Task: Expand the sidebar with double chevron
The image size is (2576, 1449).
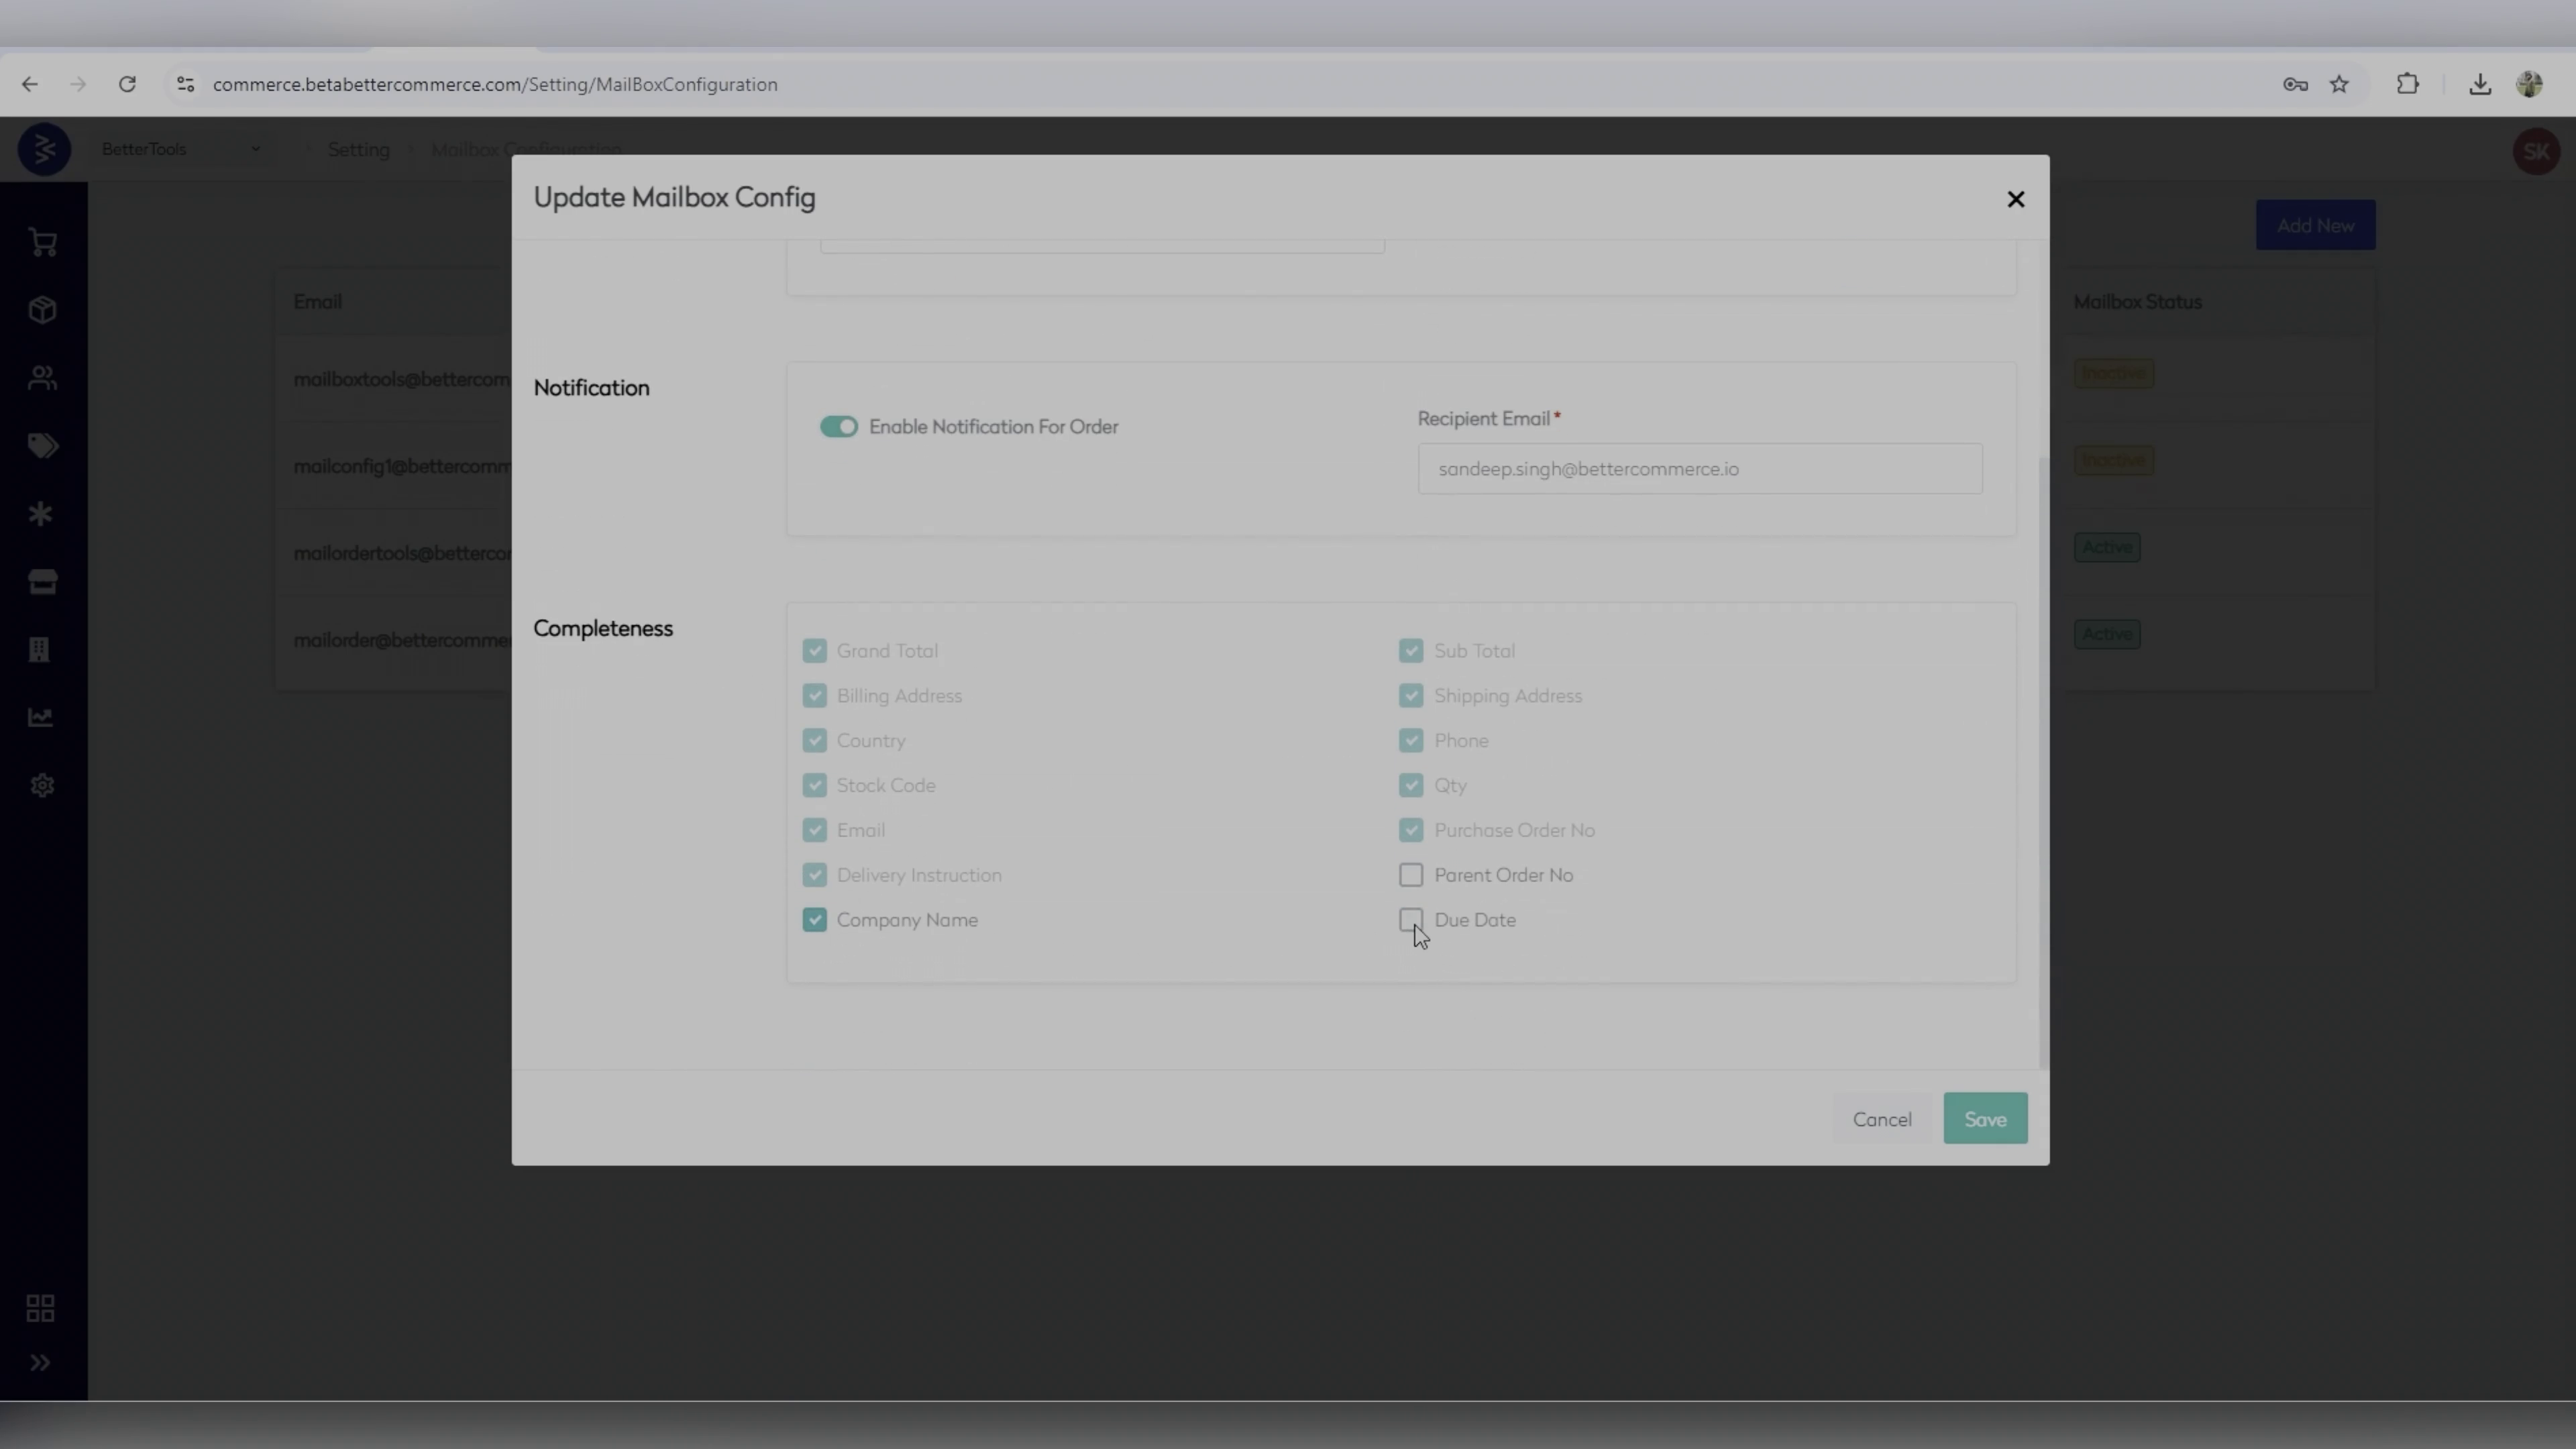Action: pos(40,1363)
